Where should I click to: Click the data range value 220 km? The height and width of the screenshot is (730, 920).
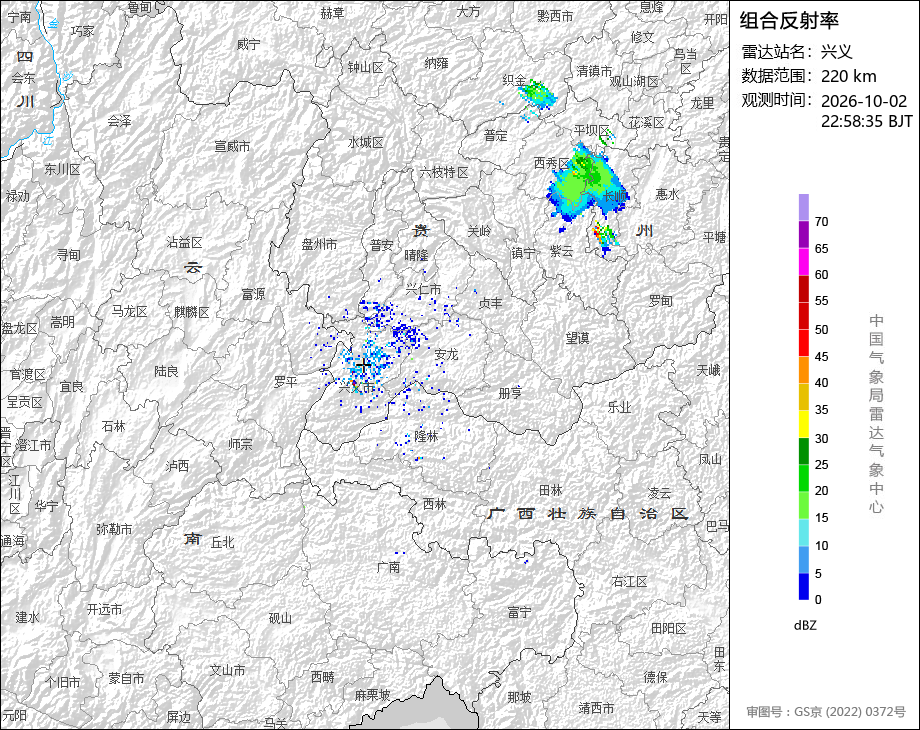pos(848,76)
